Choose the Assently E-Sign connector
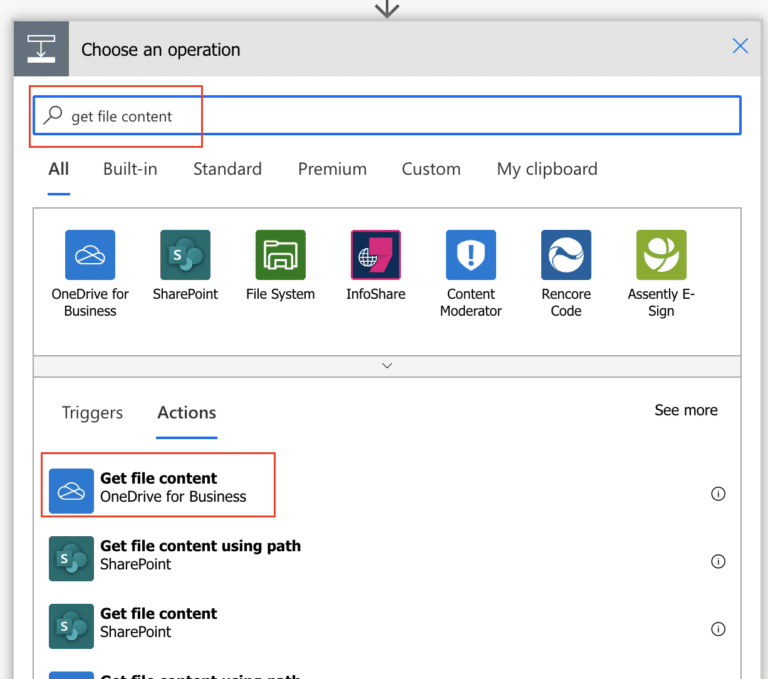Image resolution: width=768 pixels, height=679 pixels. 661,255
